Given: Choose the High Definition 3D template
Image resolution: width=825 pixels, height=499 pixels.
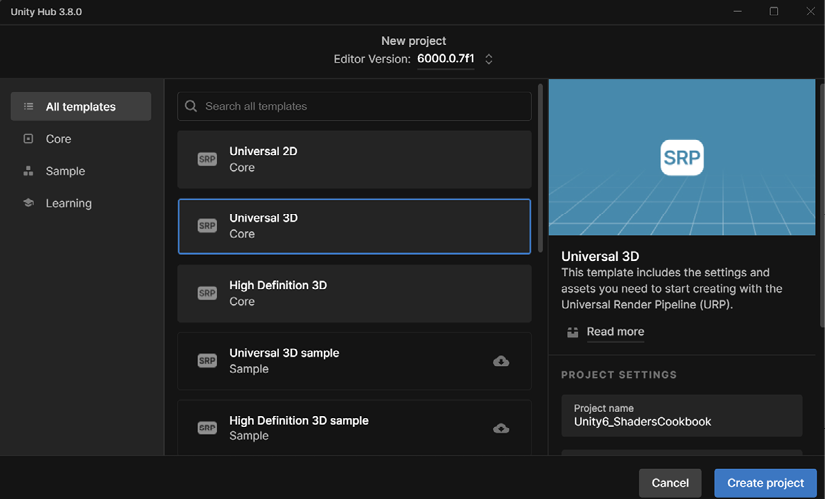Looking at the screenshot, I should pyautogui.click(x=354, y=294).
